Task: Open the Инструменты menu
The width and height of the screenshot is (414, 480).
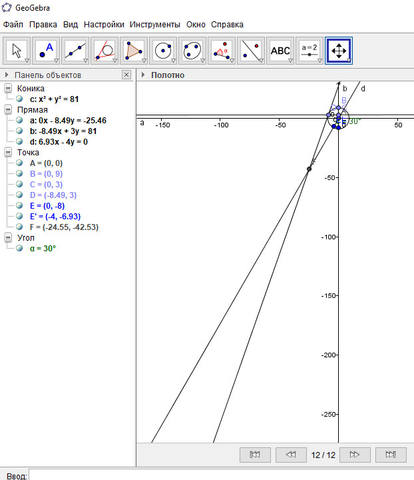Action: (x=155, y=24)
